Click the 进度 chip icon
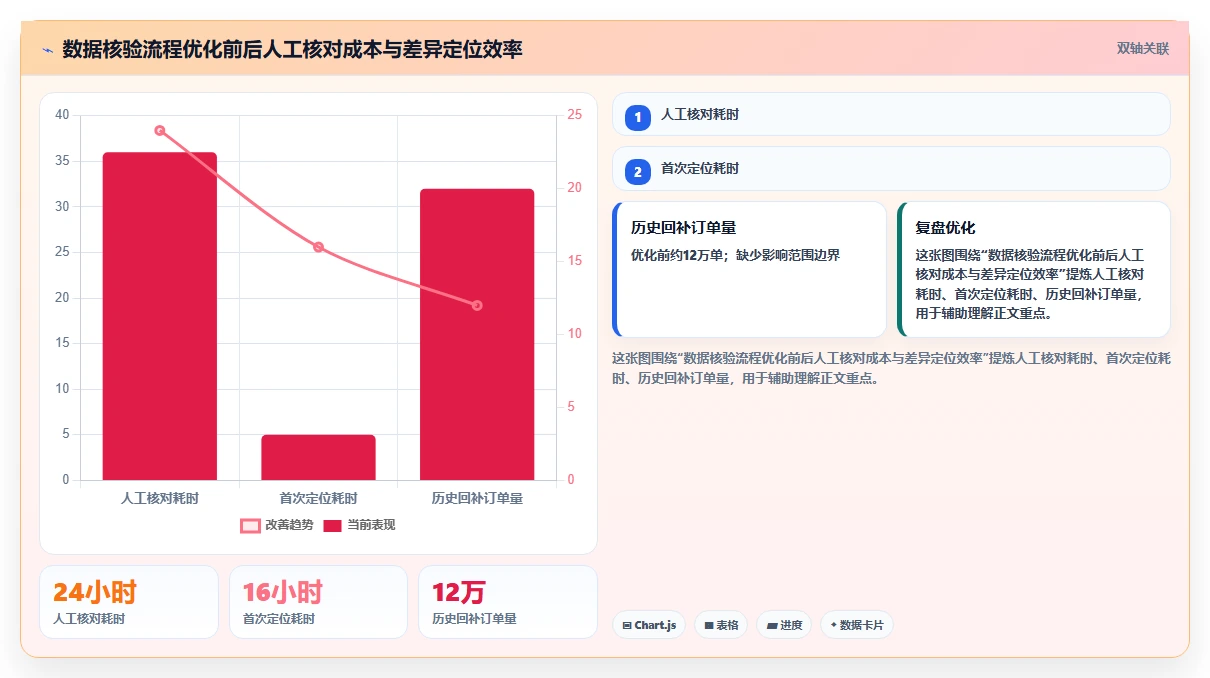The image size is (1210, 678). pos(772,625)
